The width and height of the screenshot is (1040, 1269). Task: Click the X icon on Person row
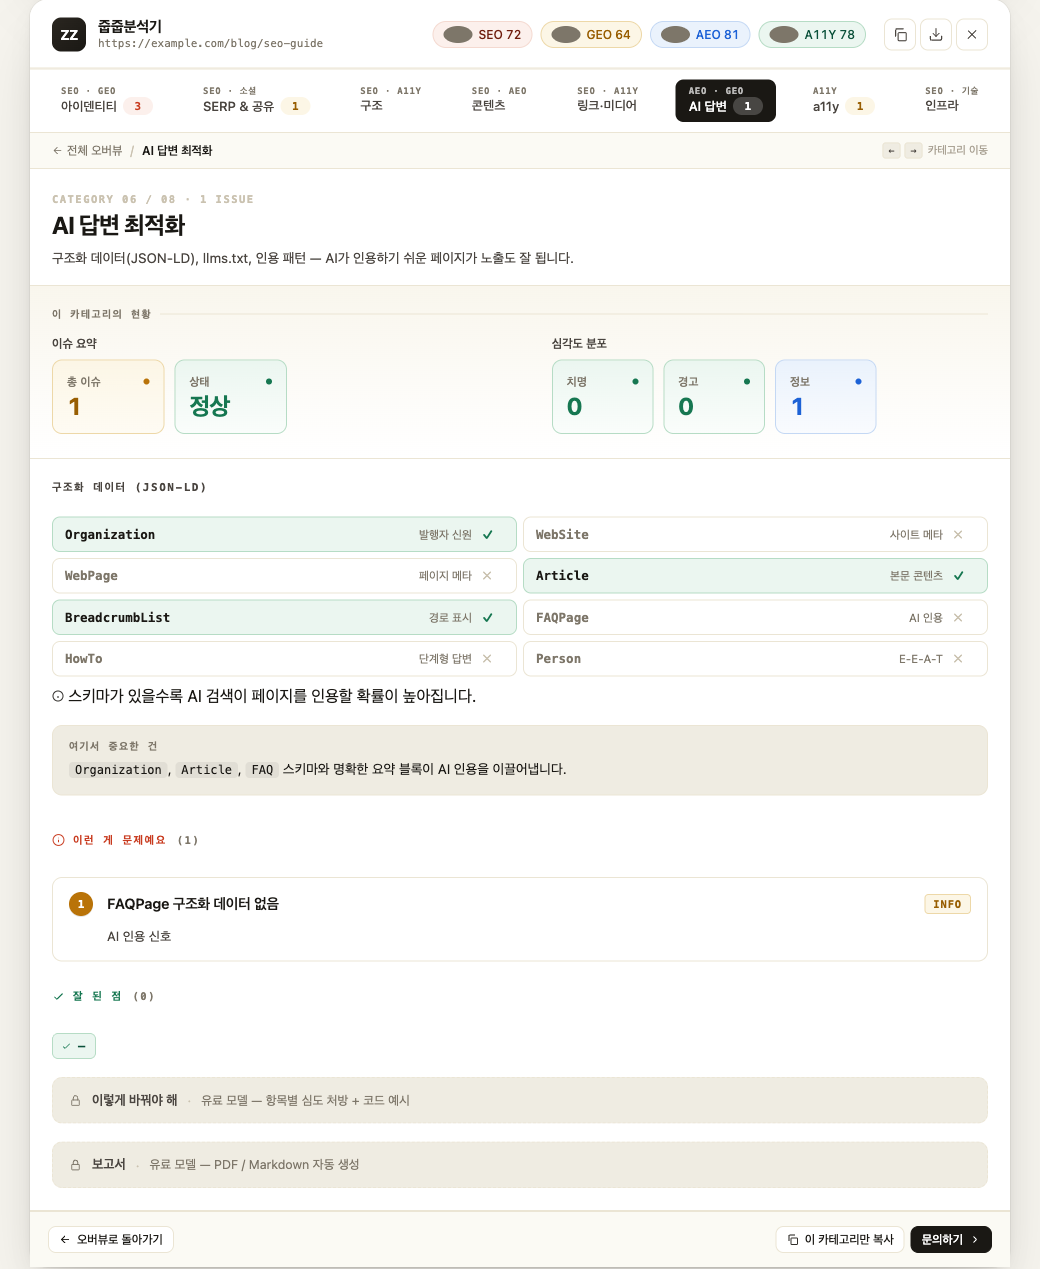pyautogui.click(x=958, y=659)
